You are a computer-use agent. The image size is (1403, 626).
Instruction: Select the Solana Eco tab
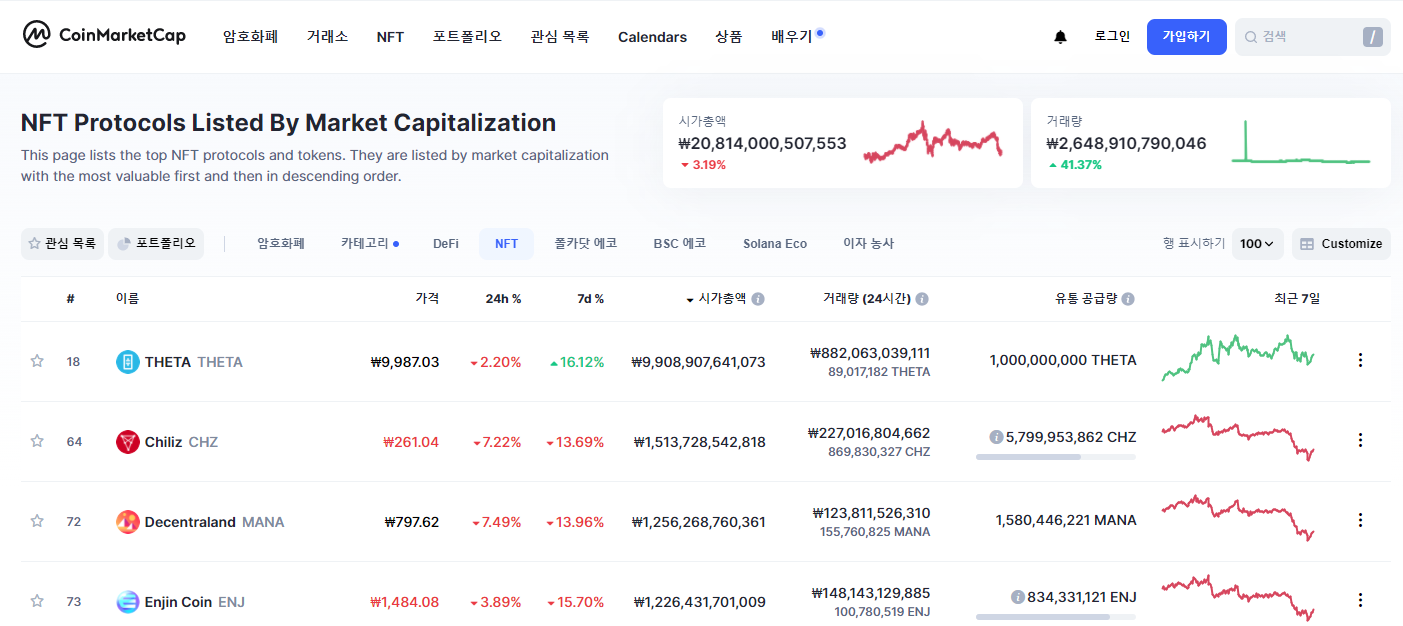click(x=775, y=243)
